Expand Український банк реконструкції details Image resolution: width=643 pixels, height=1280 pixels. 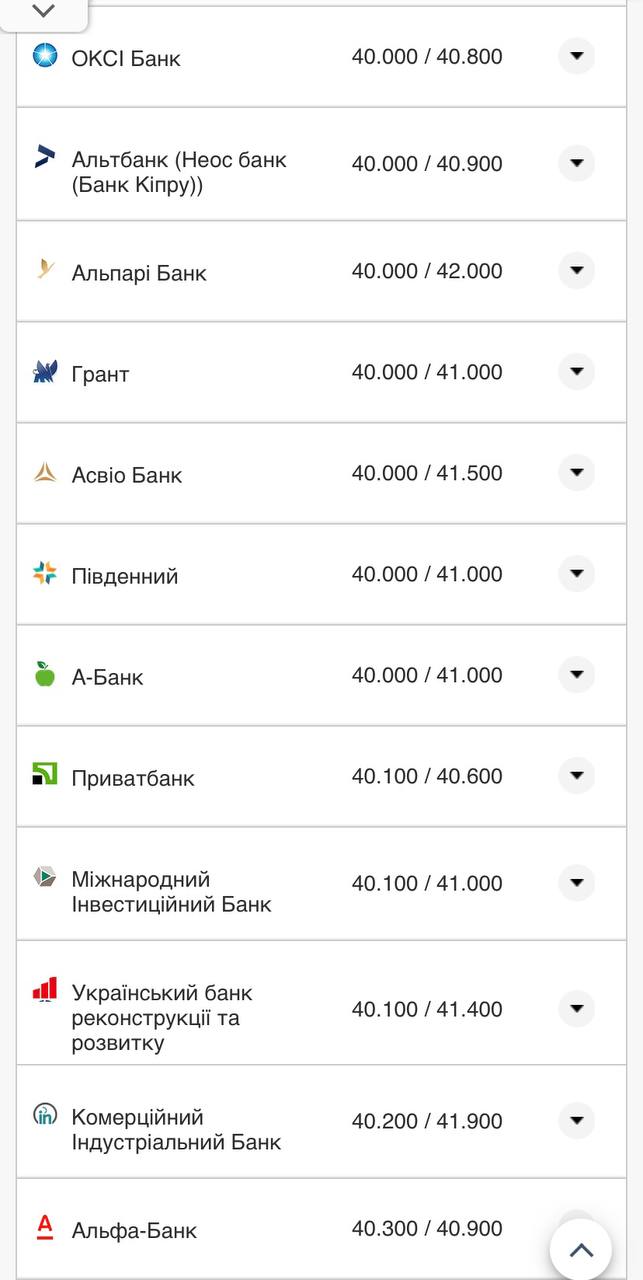(x=576, y=1009)
